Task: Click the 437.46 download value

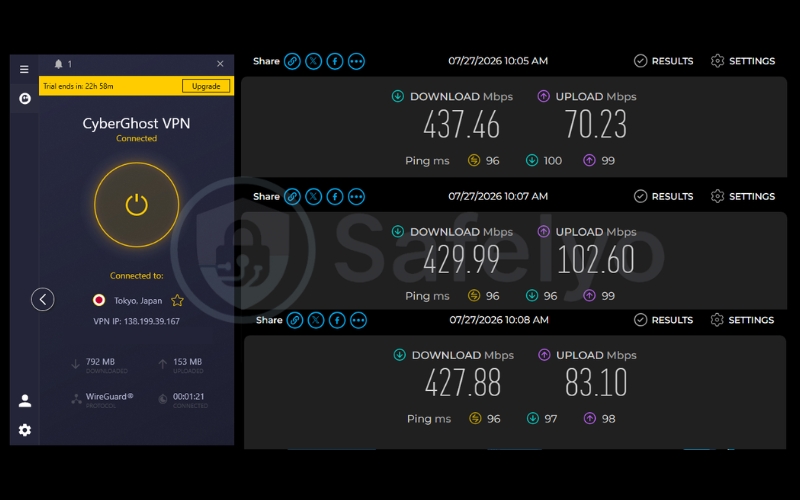Action: pyautogui.click(x=461, y=124)
